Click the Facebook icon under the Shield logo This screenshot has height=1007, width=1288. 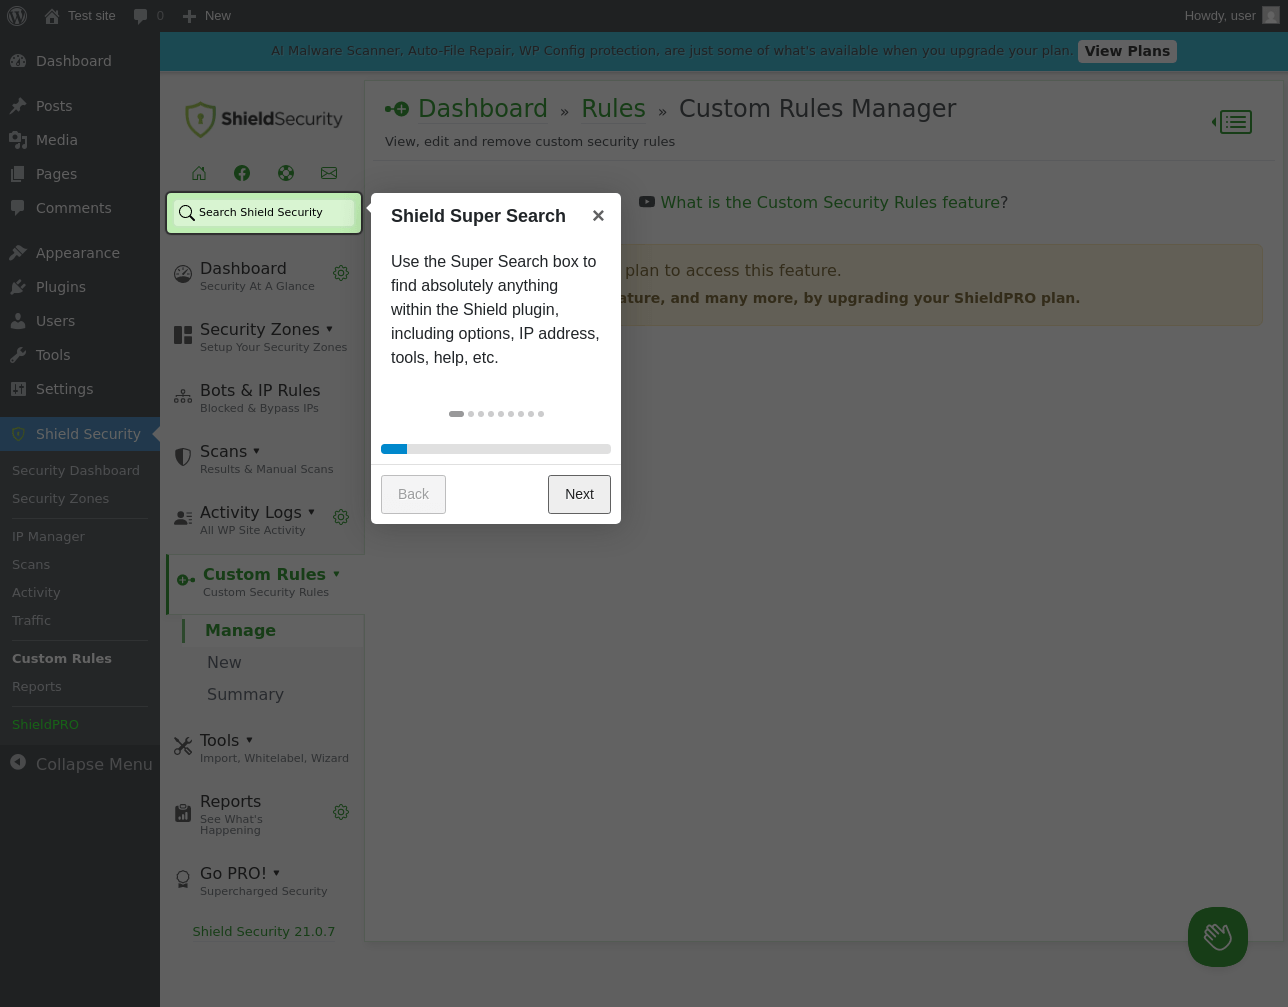tap(242, 173)
